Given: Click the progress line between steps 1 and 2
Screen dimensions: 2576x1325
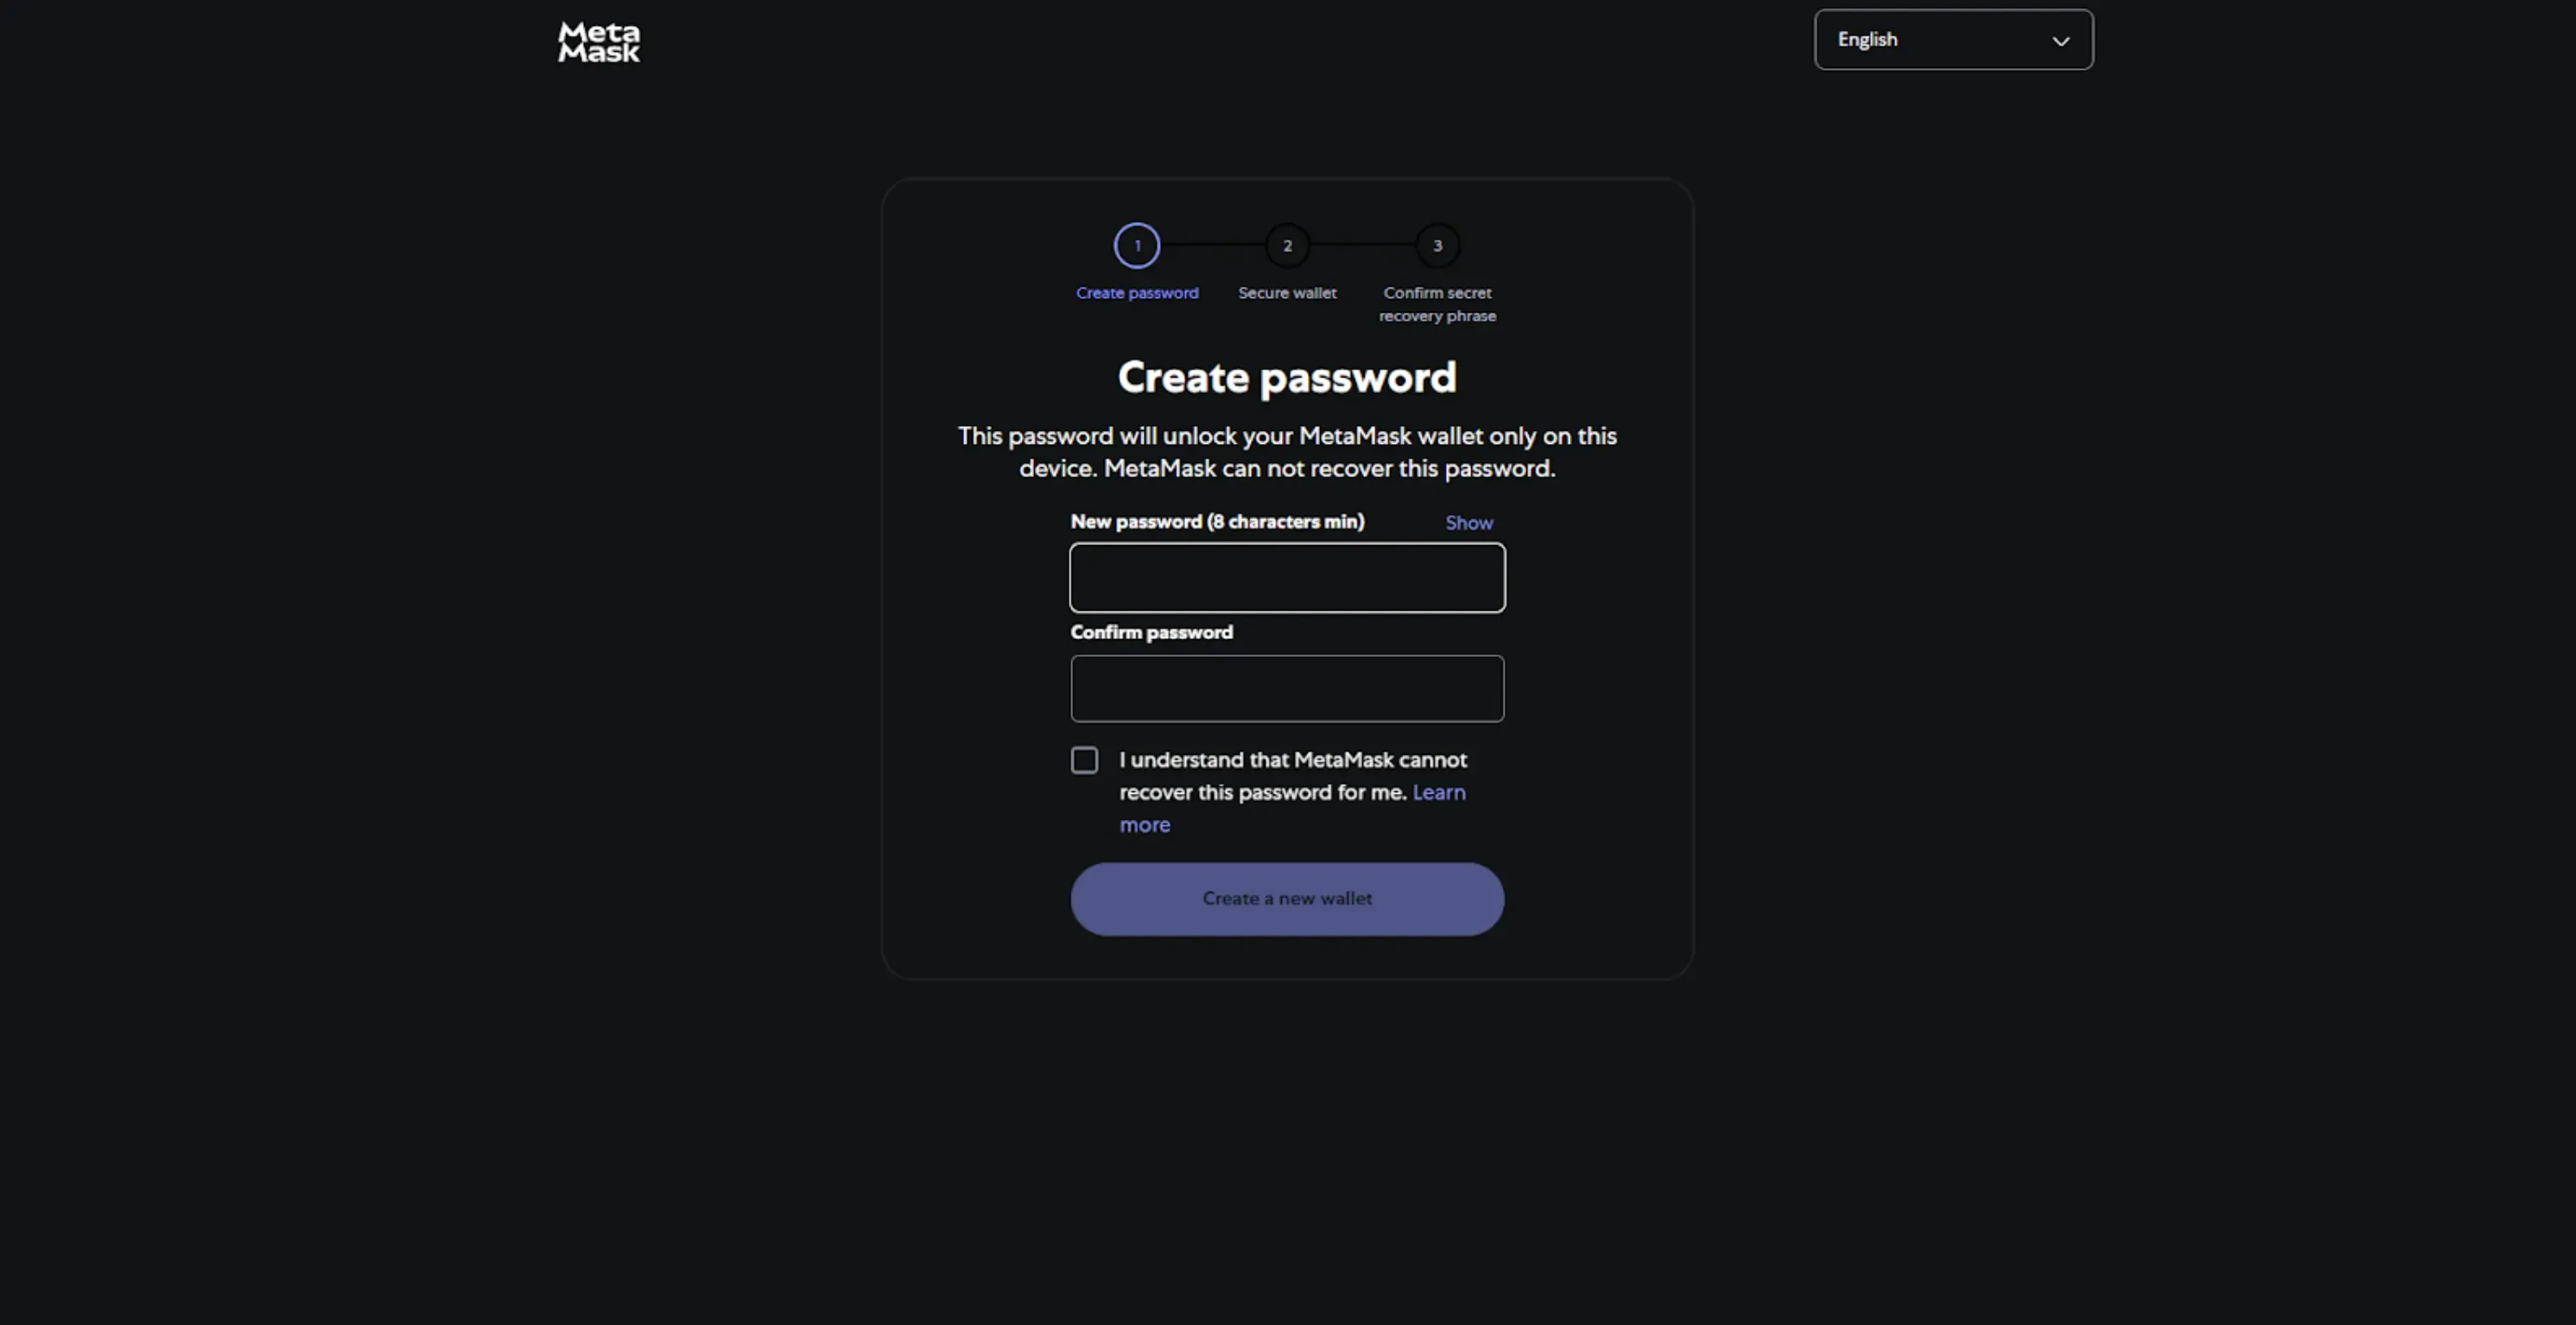Looking at the screenshot, I should tap(1212, 245).
